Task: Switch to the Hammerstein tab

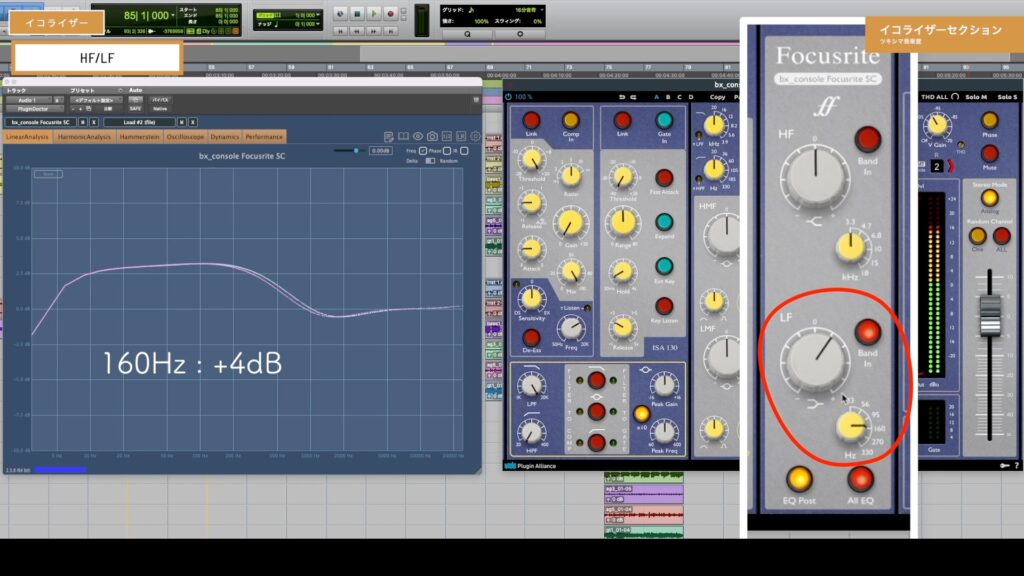Action: coord(140,136)
